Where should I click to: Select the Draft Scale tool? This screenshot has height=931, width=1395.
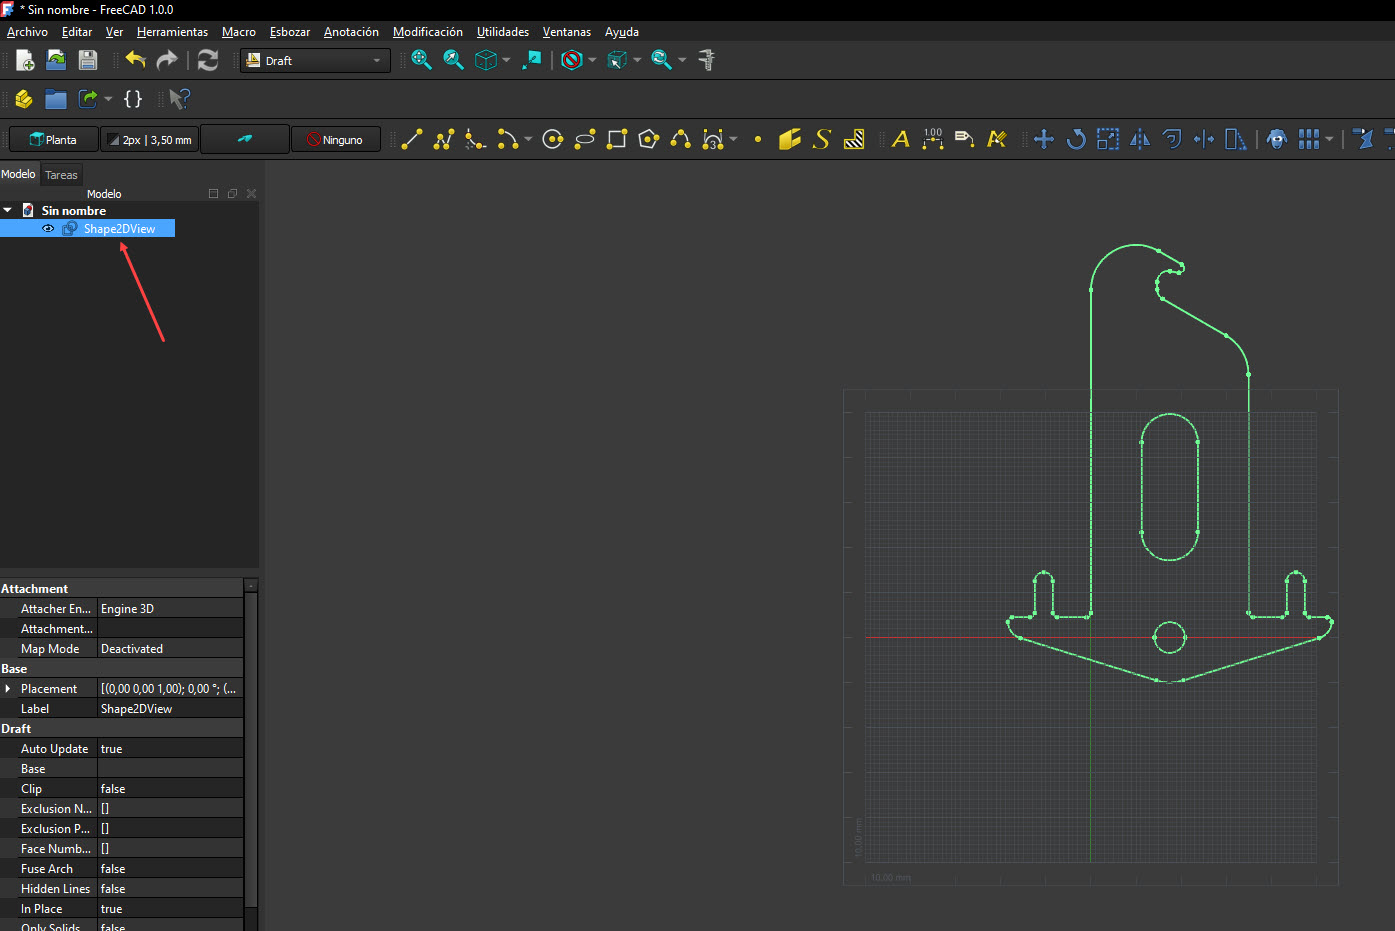pyautogui.click(x=1108, y=140)
